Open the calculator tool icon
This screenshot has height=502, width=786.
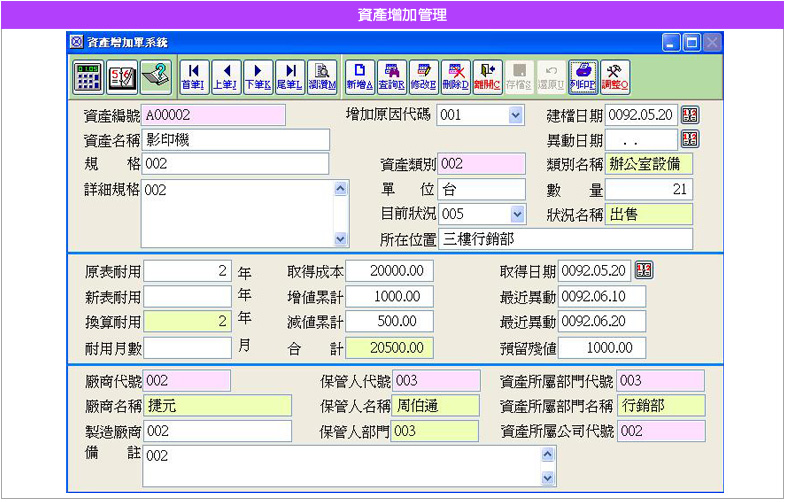88,75
